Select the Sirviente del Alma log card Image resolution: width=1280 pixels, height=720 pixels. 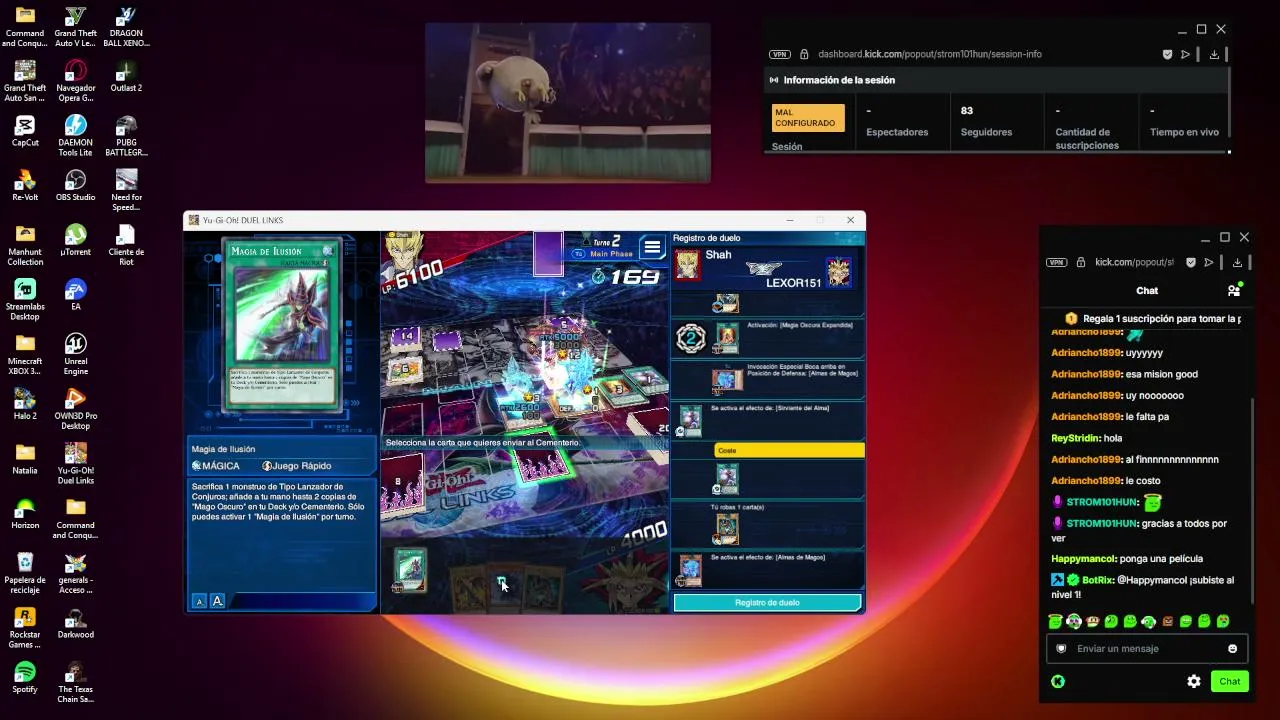pyautogui.click(x=690, y=421)
